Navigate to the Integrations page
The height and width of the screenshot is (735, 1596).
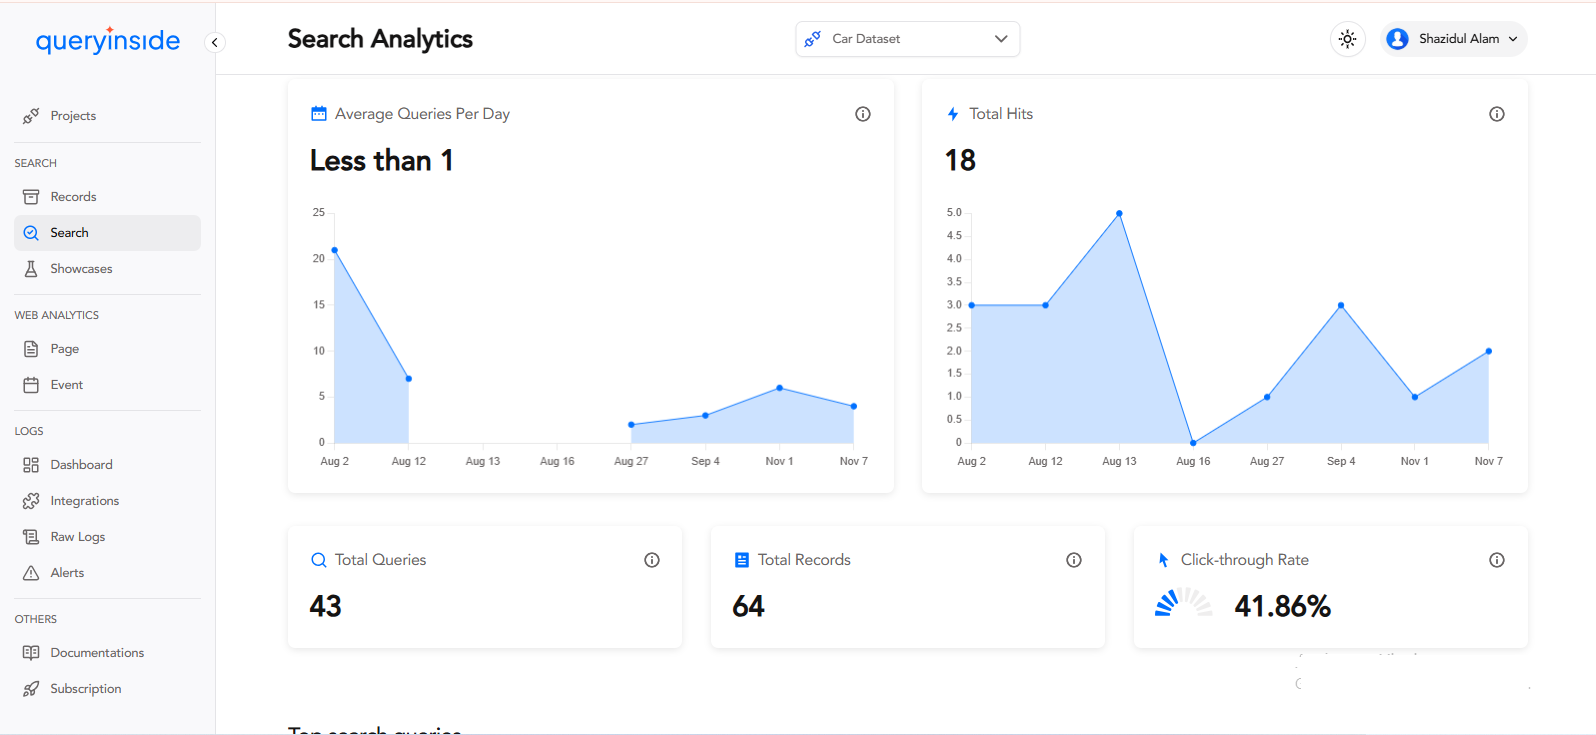click(x=84, y=501)
